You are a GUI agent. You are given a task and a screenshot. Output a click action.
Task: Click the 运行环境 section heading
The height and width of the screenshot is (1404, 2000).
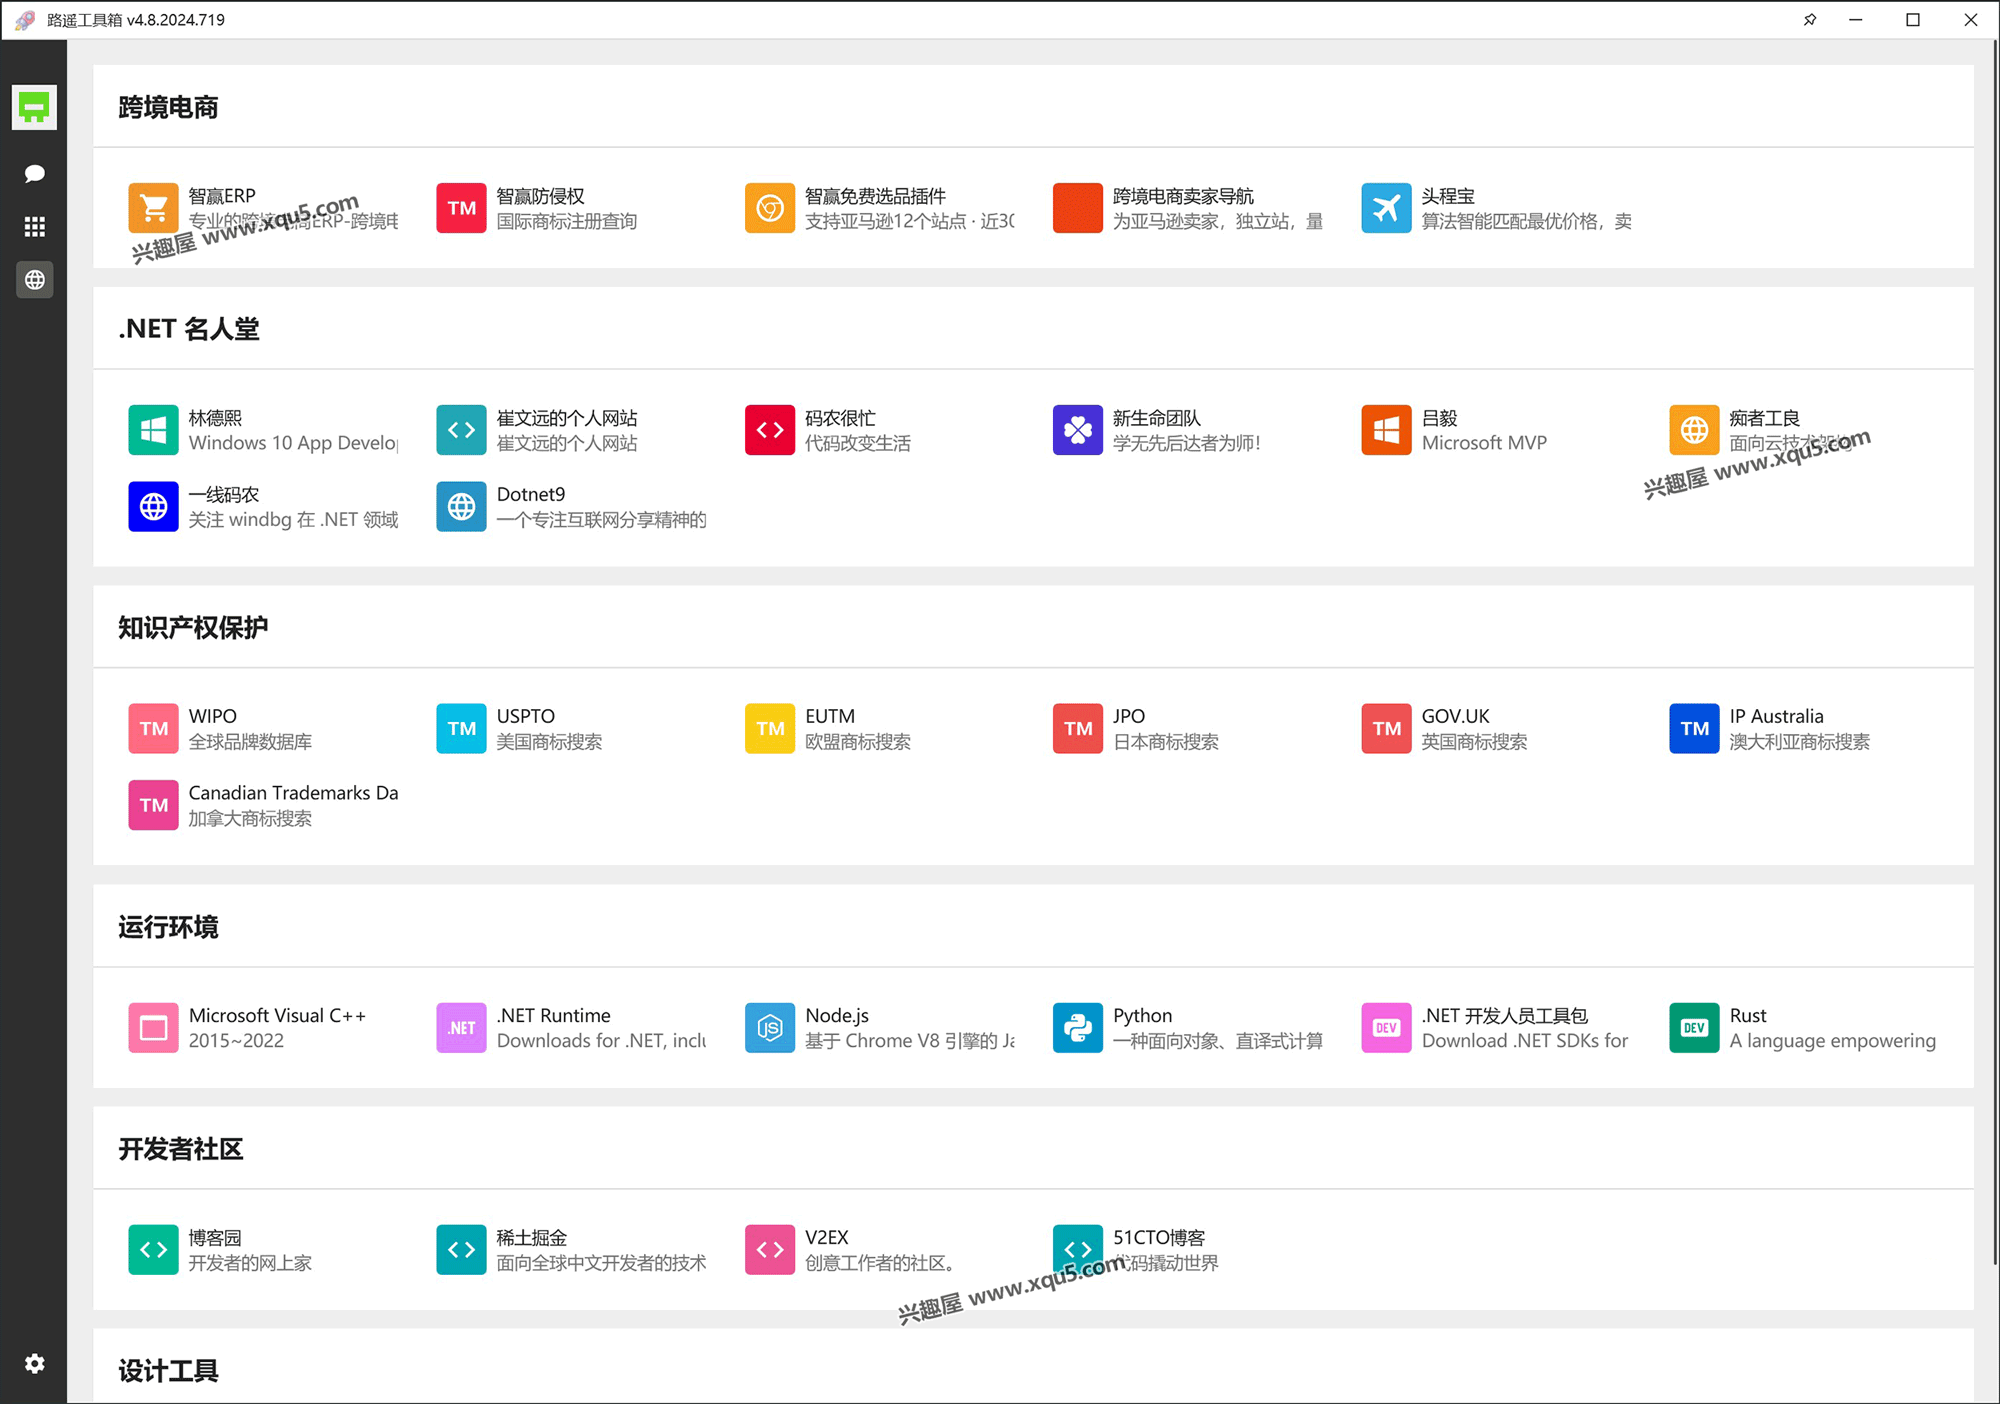click(x=168, y=927)
